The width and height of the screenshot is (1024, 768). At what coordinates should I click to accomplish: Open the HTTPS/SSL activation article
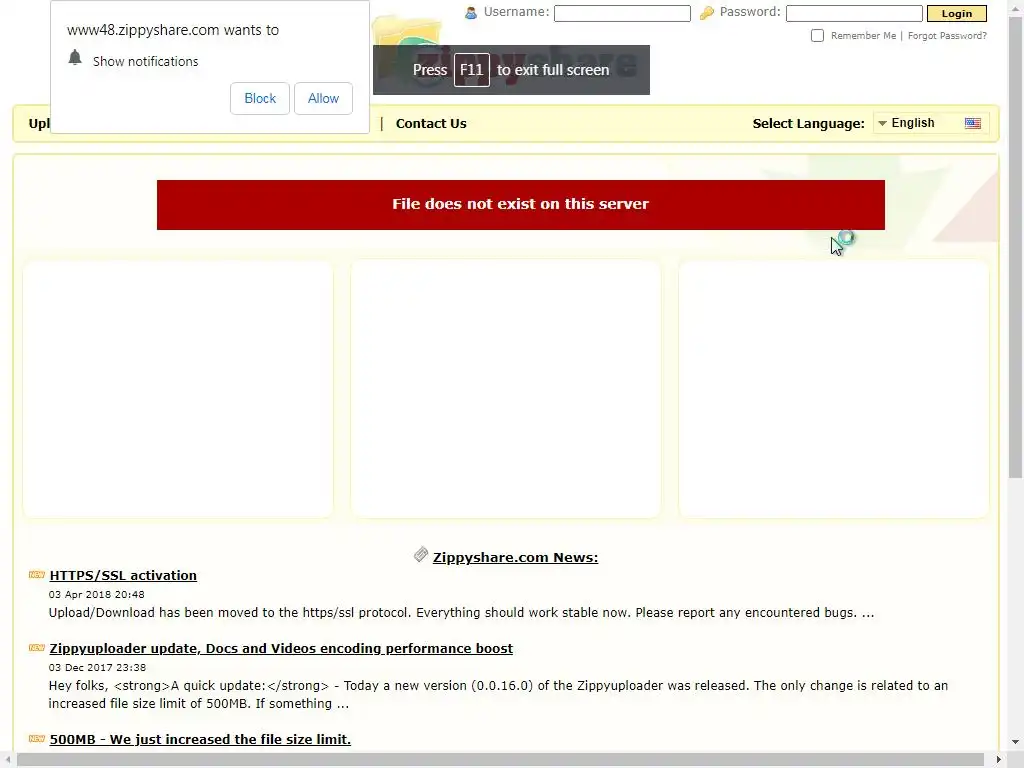pos(123,575)
